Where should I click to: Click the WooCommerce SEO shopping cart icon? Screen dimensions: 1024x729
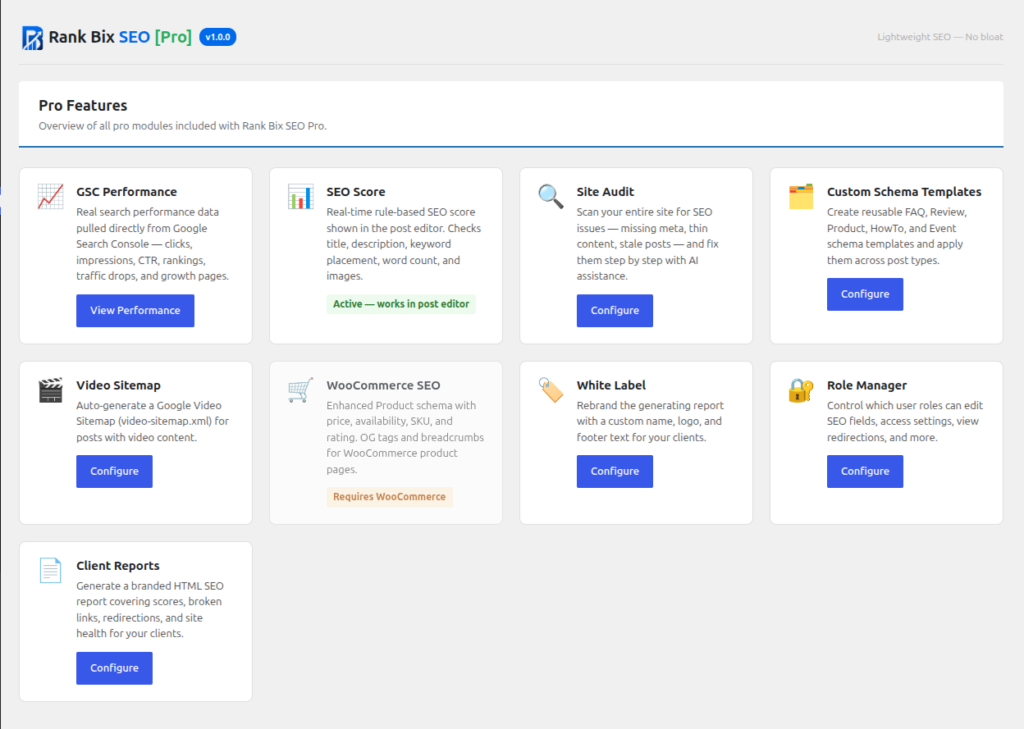click(x=300, y=390)
